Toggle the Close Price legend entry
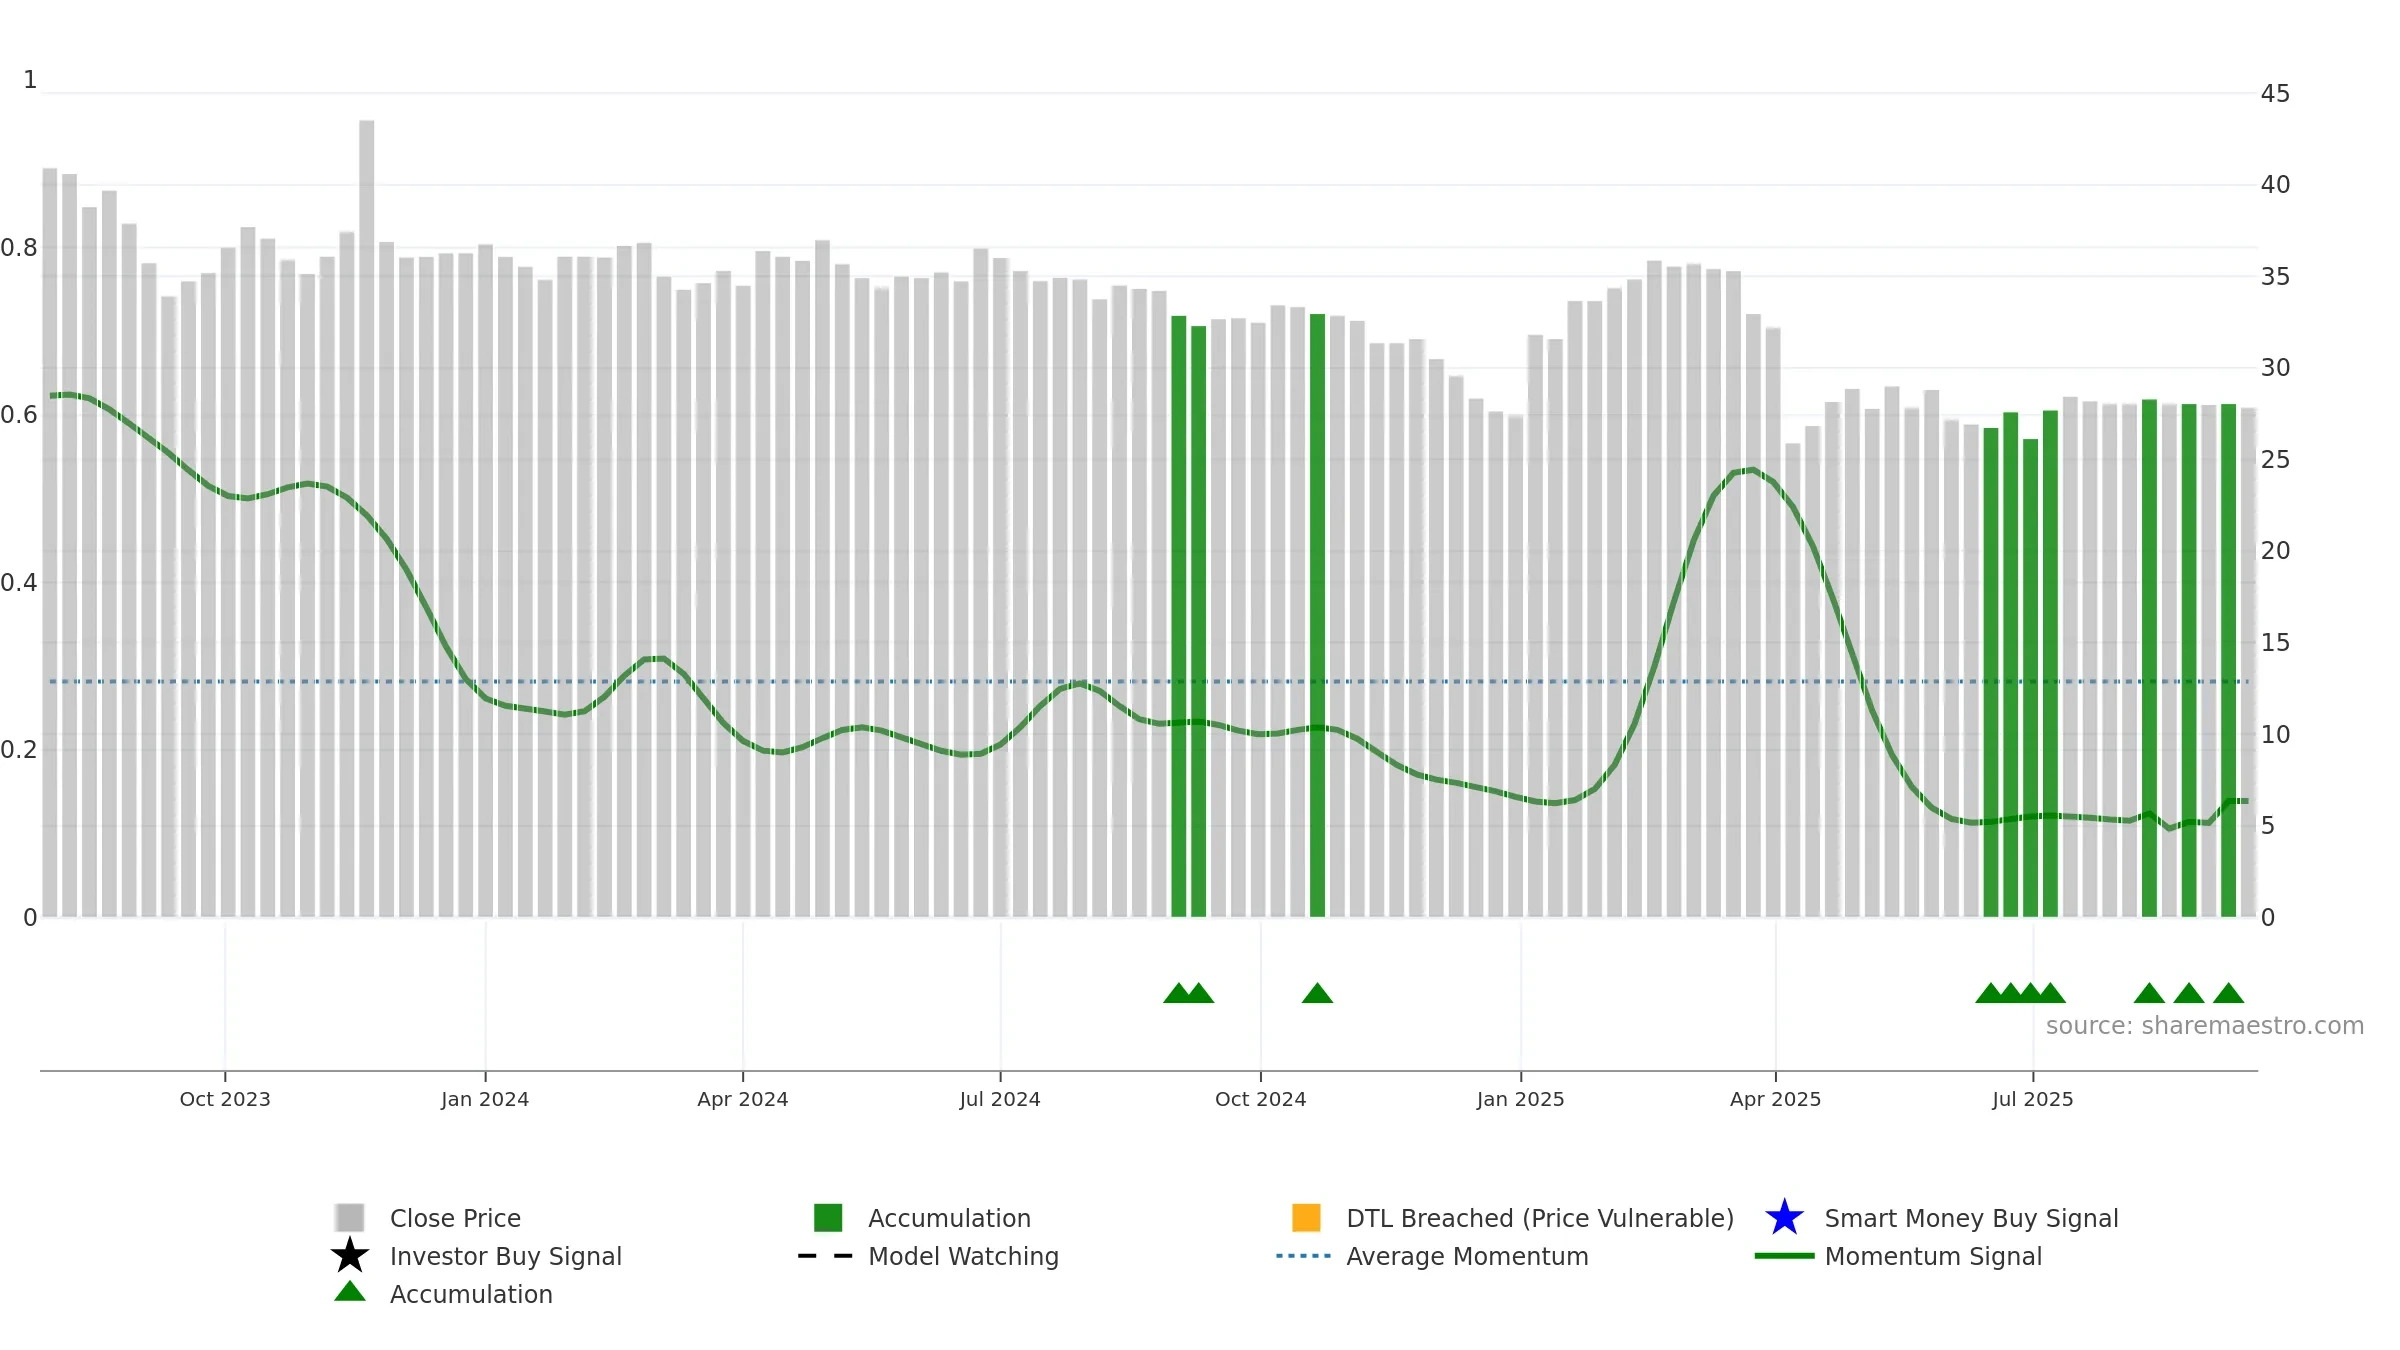This screenshot has height=1350, width=2400. (x=455, y=1218)
